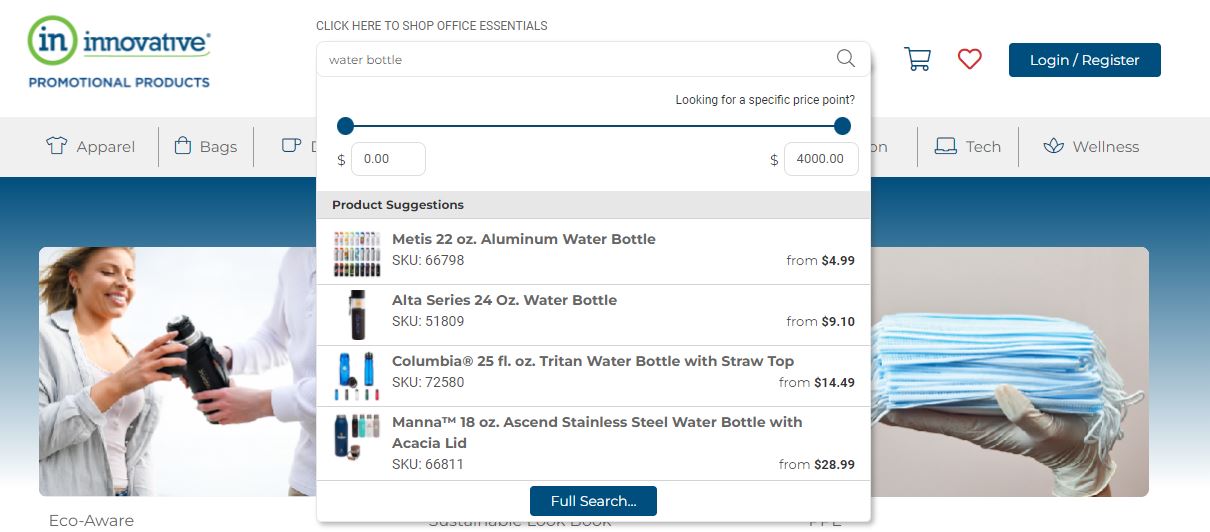
Task: Click the Wellness lotus icon
Action: [1053, 146]
